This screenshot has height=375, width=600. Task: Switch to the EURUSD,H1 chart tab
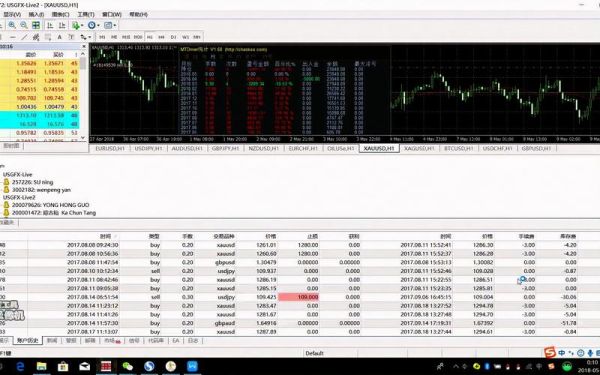(x=110, y=148)
